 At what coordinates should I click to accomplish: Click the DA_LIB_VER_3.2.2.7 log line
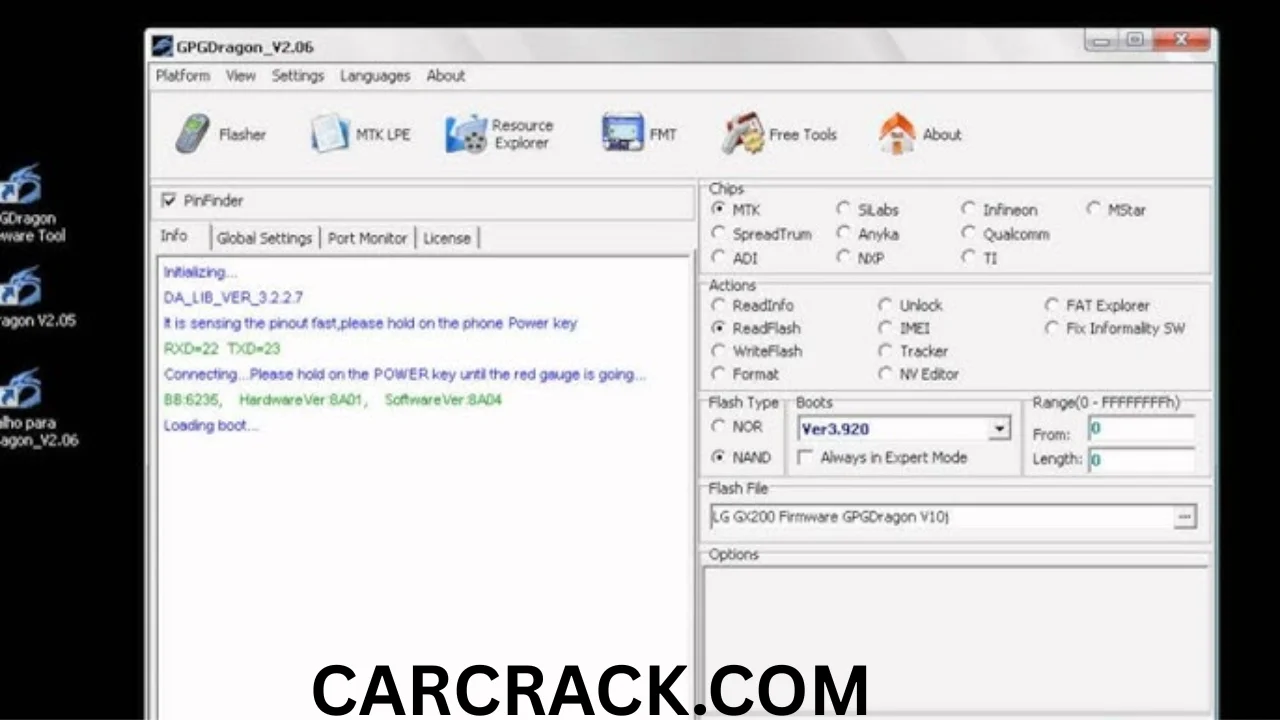234,297
